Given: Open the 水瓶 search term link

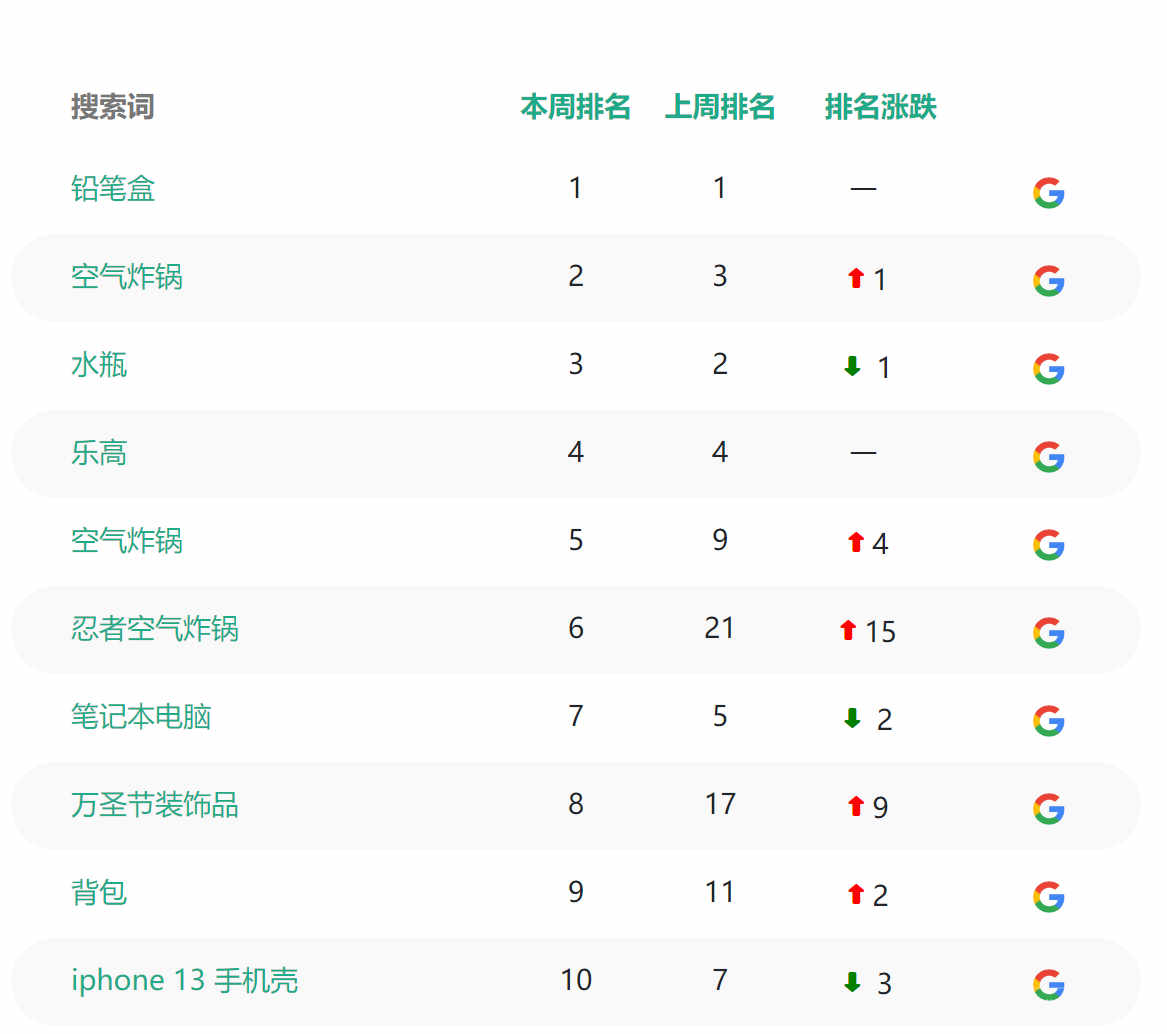Looking at the screenshot, I should [99, 366].
